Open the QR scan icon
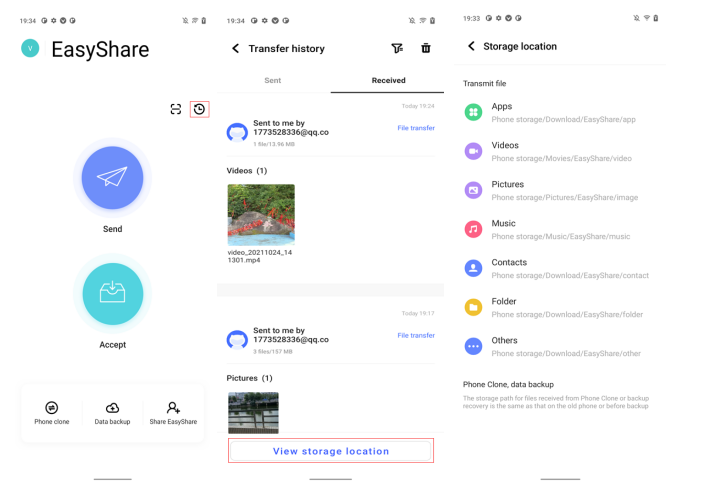The width and height of the screenshot is (723, 499). (x=176, y=109)
